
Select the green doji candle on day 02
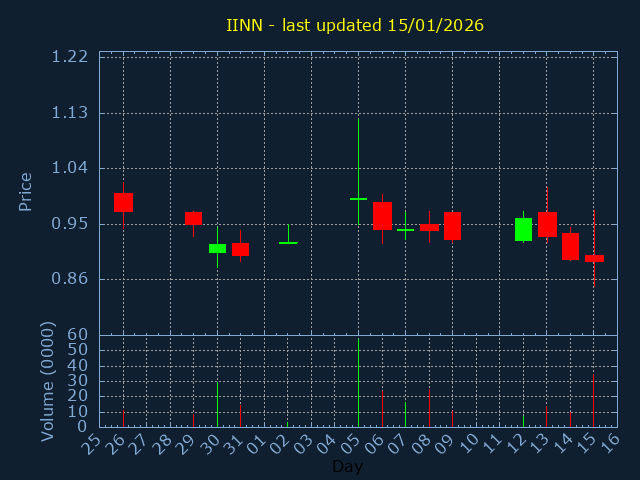tap(288, 242)
